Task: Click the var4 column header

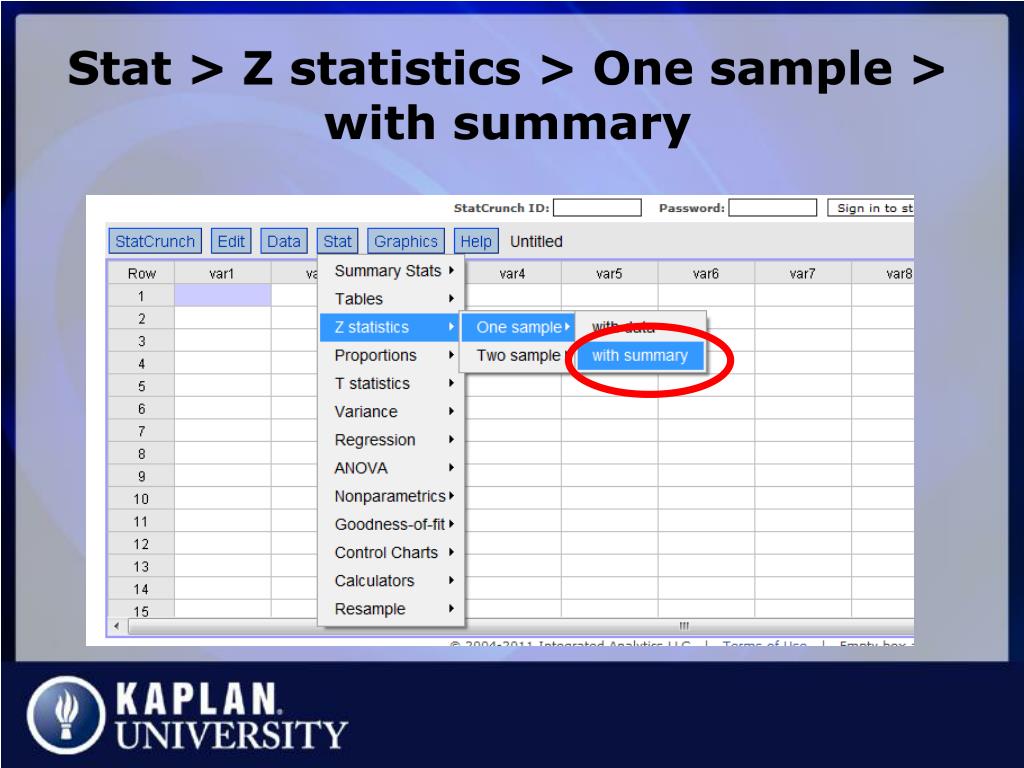Action: click(x=513, y=273)
